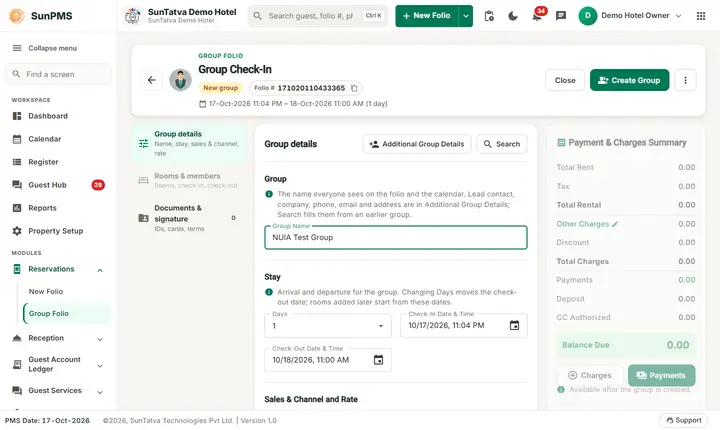Click the Close button

(565, 80)
